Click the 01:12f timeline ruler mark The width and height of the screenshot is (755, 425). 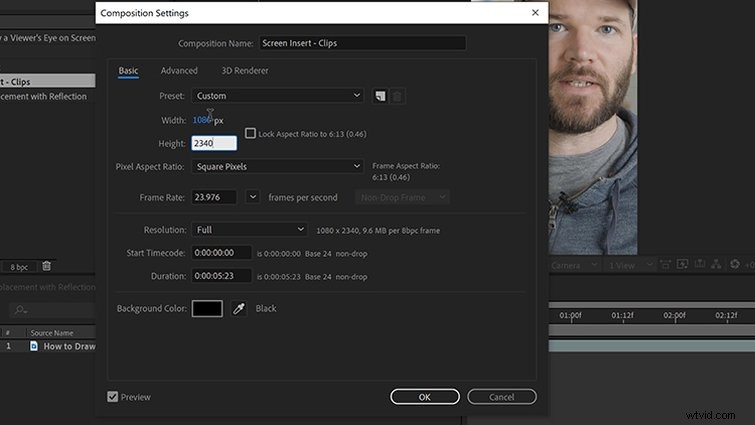[623, 315]
